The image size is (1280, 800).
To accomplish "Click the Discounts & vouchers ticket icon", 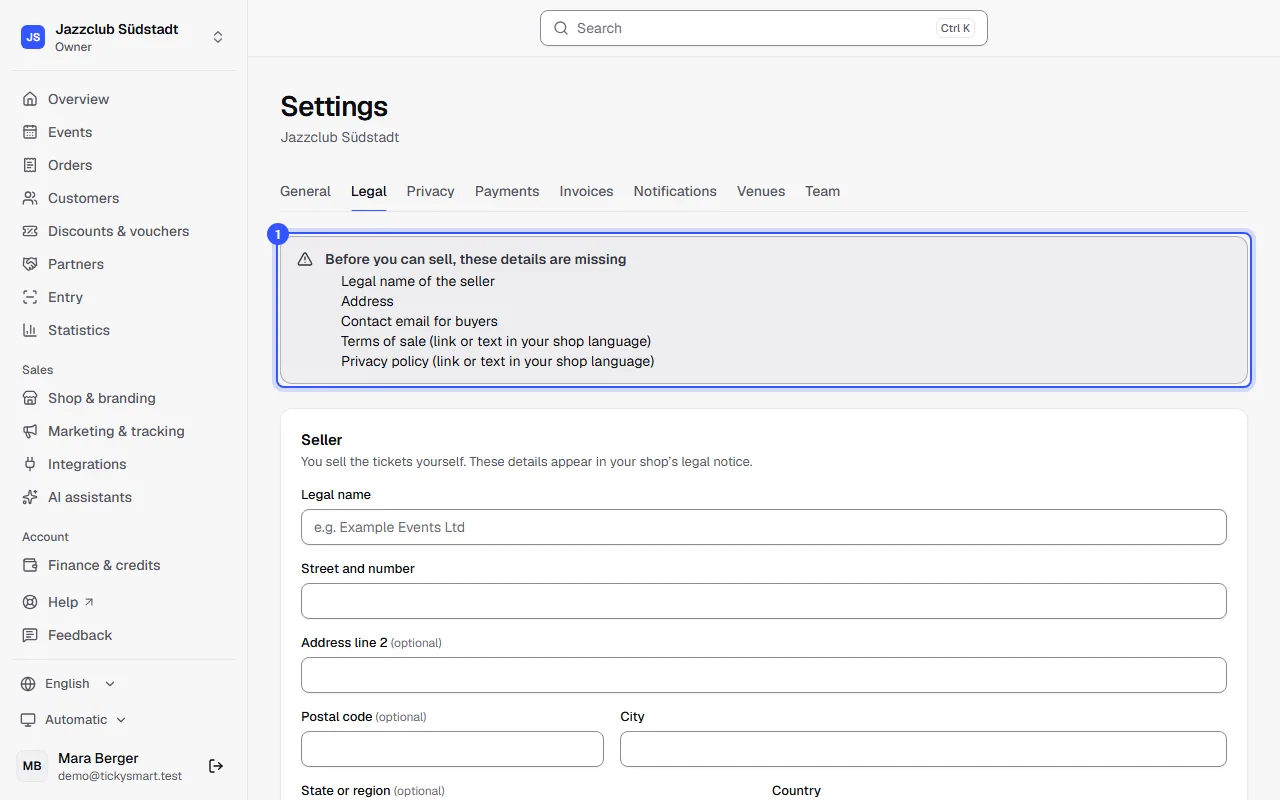I will 30,231.
